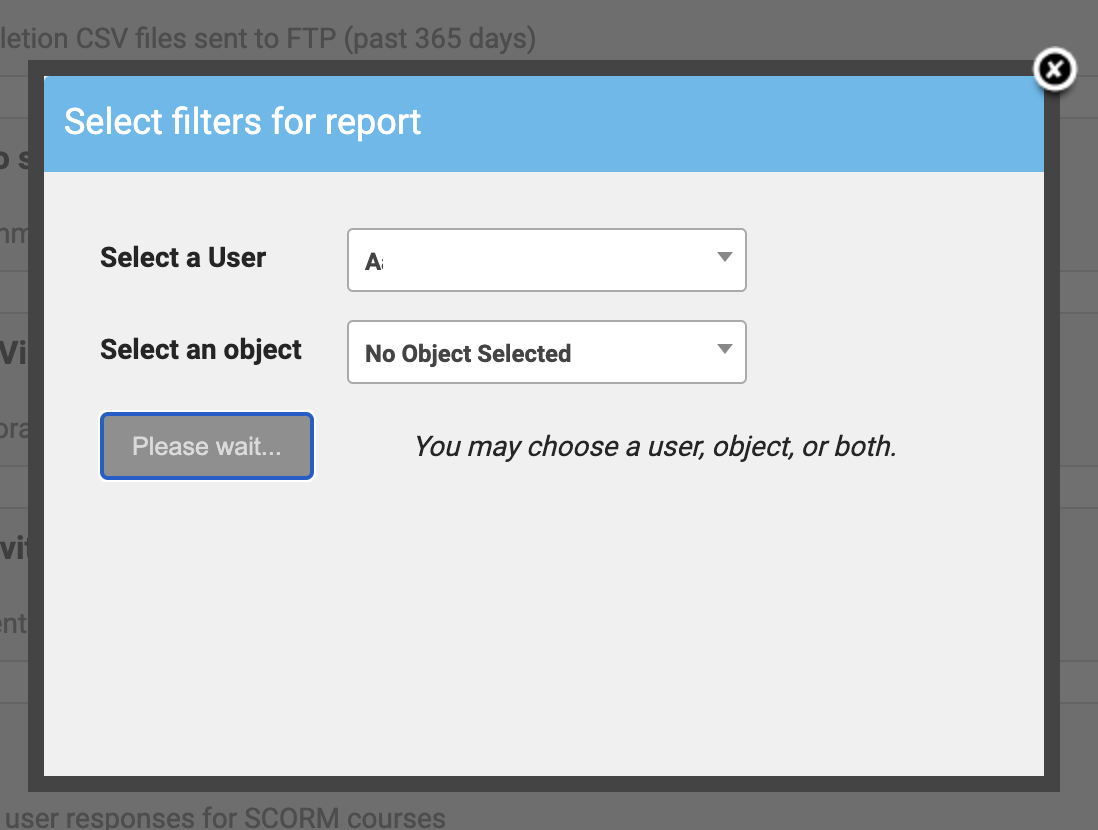Open the Select a User dropdown
The width and height of the screenshot is (1098, 830).
tap(547, 260)
